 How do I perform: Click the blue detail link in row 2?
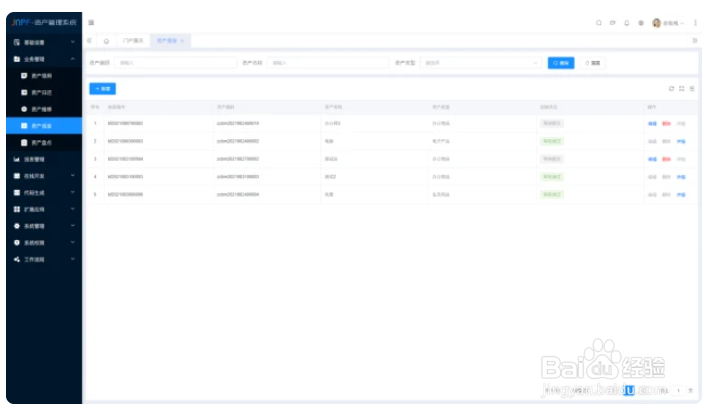681,141
